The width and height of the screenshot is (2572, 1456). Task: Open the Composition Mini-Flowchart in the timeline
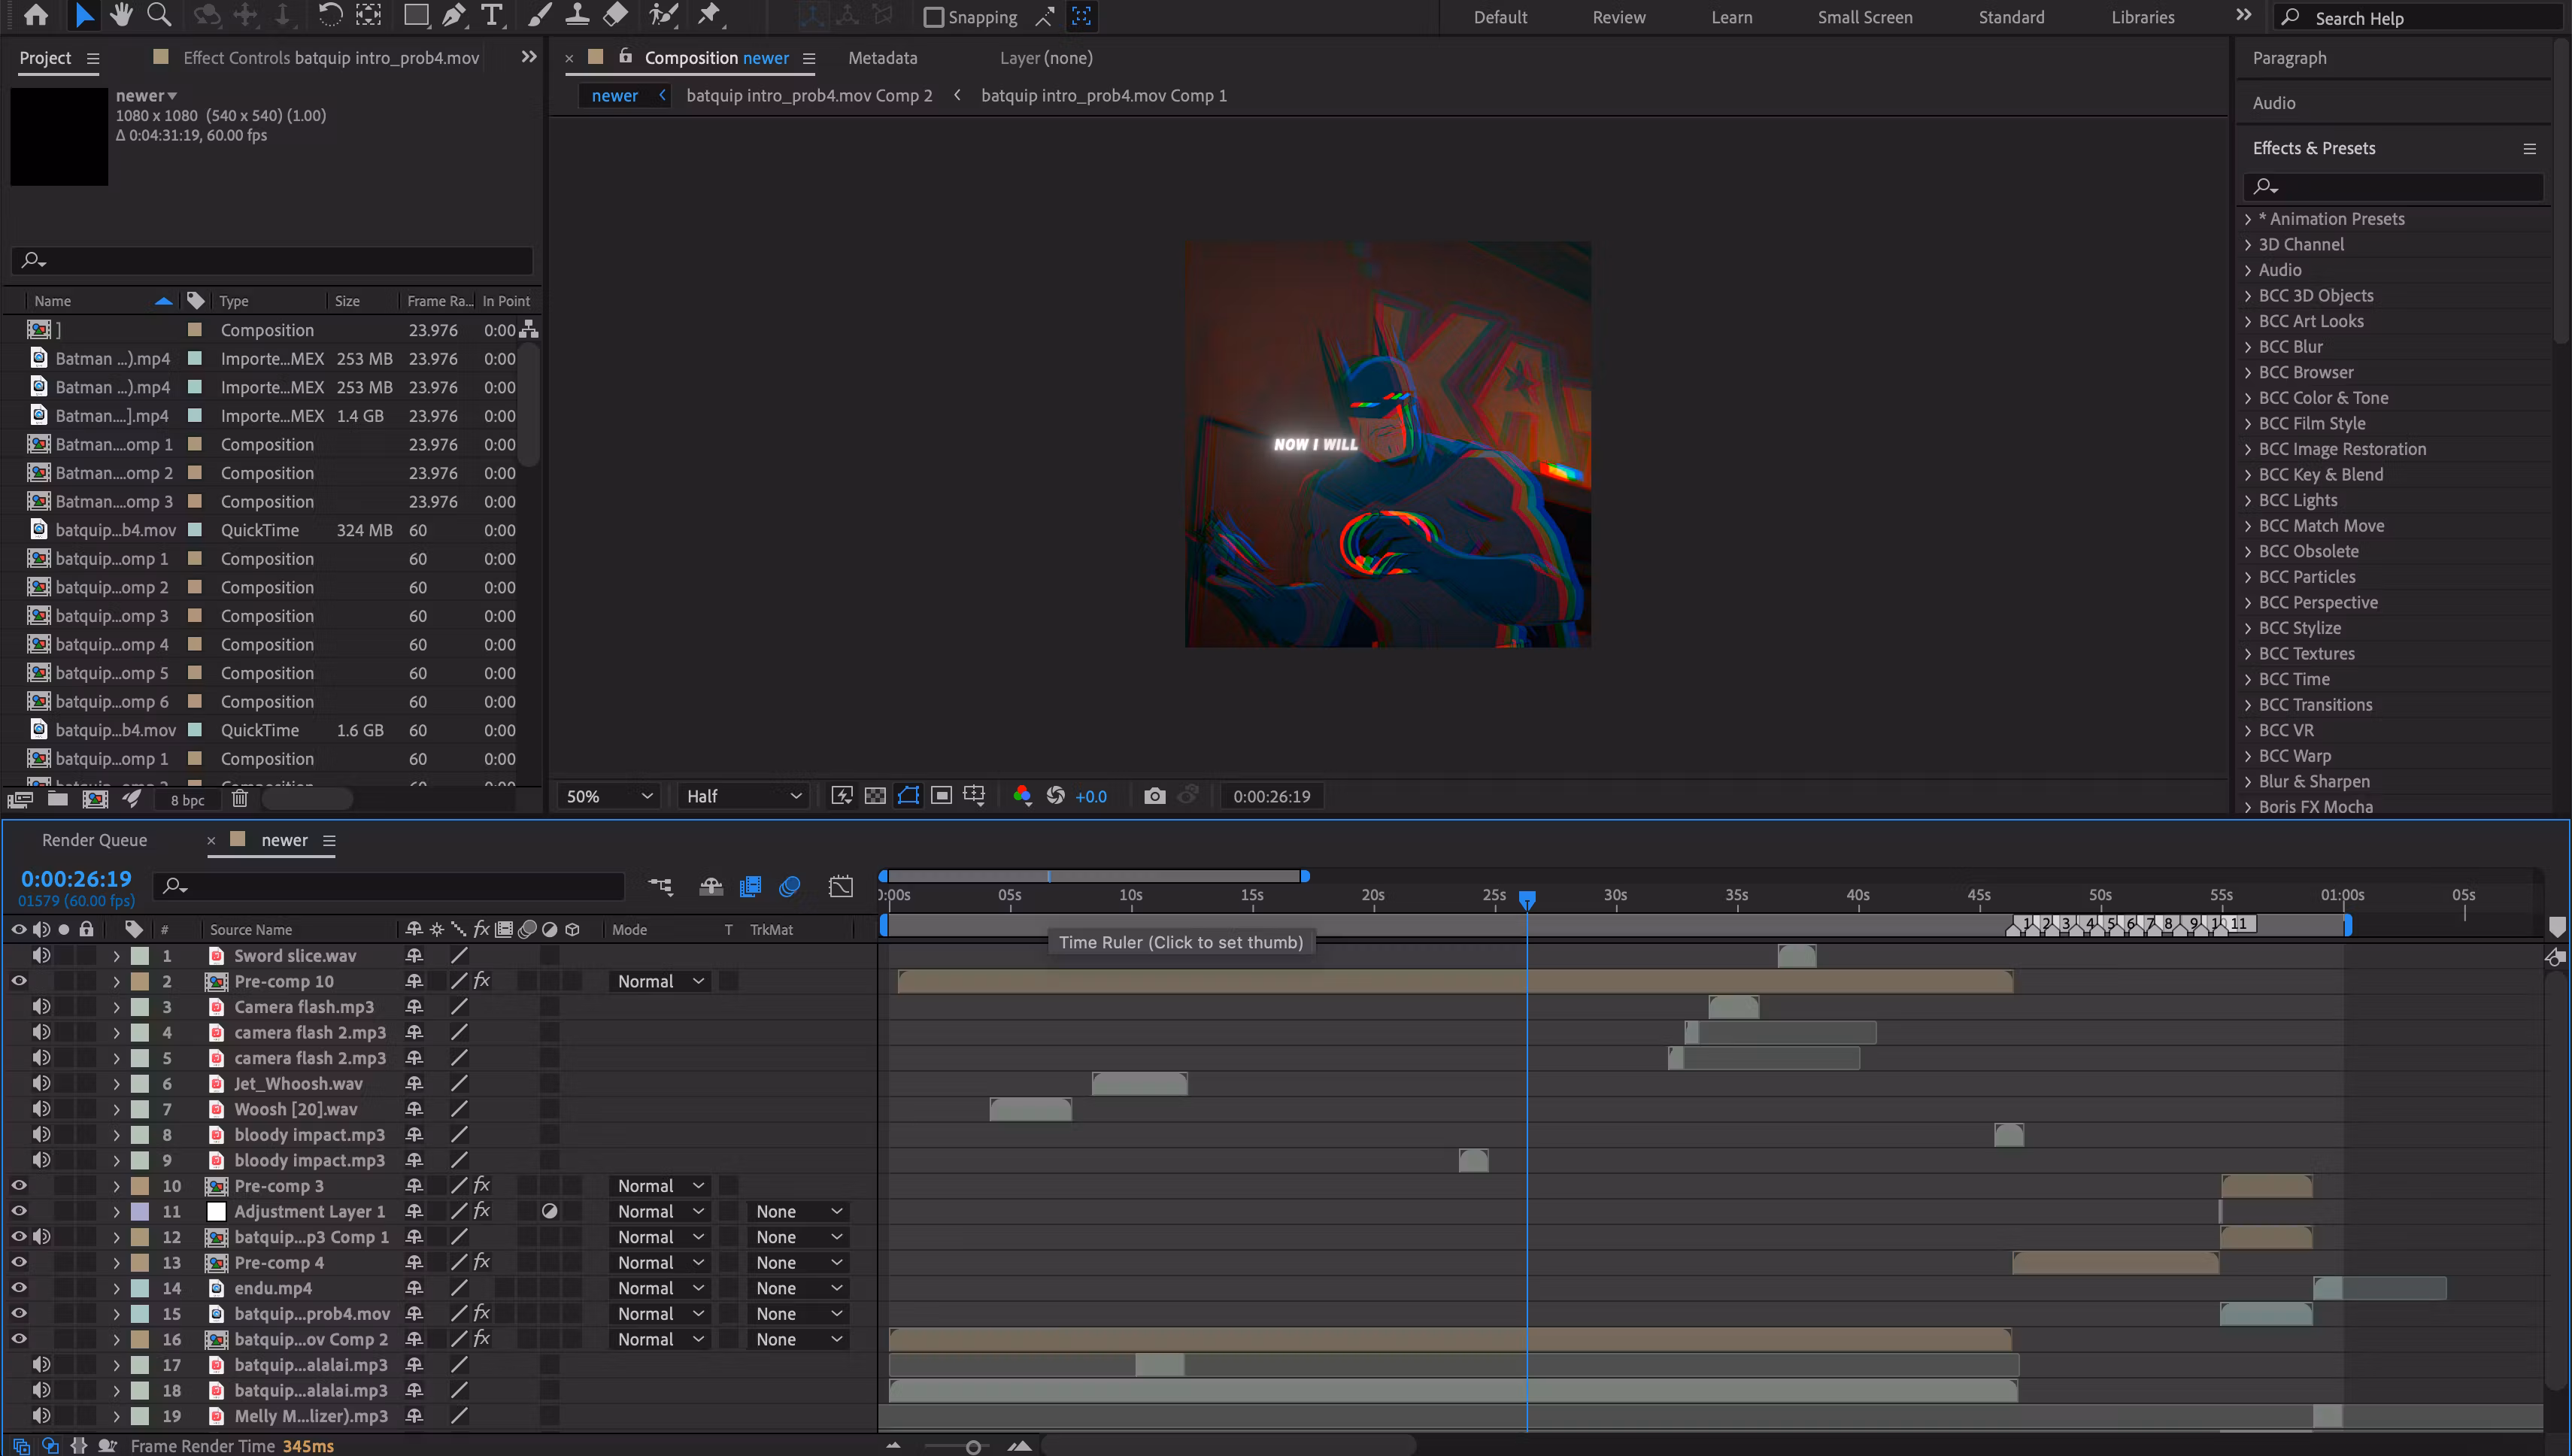(660, 886)
